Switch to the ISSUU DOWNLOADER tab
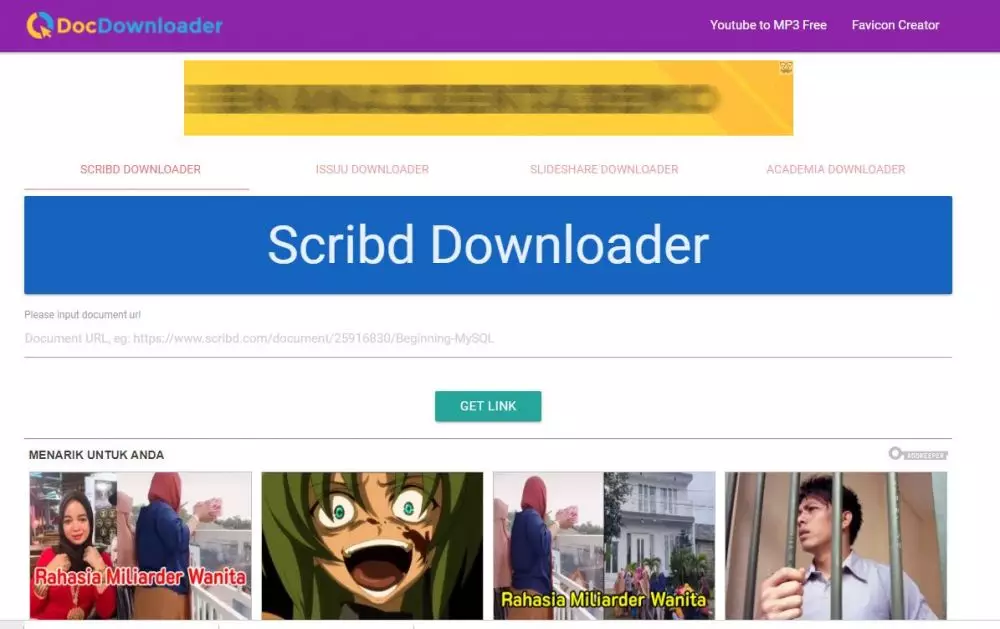Image resolution: width=1000 pixels, height=629 pixels. (371, 169)
